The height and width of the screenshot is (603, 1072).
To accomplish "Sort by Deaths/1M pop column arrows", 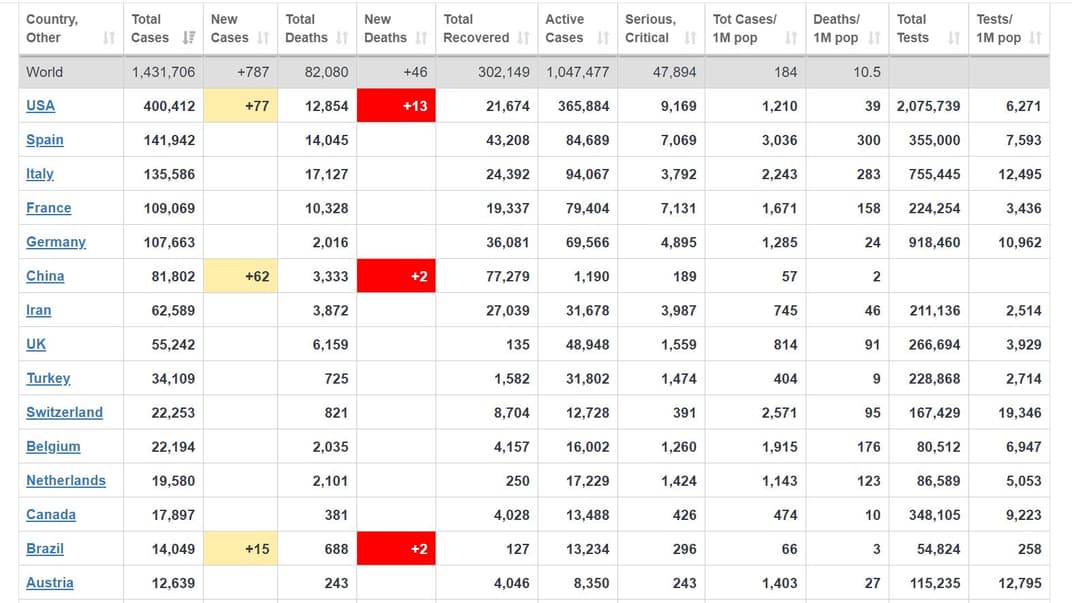I will [x=874, y=38].
